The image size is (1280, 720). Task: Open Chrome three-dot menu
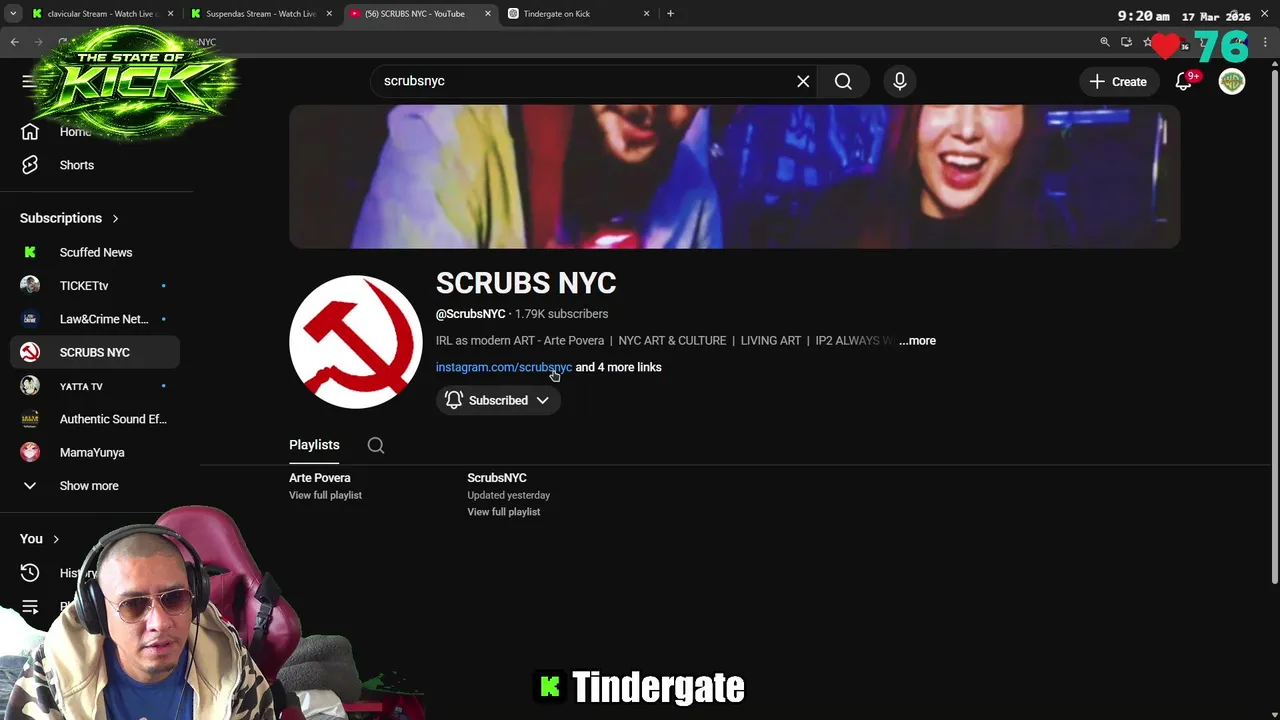(x=1266, y=42)
